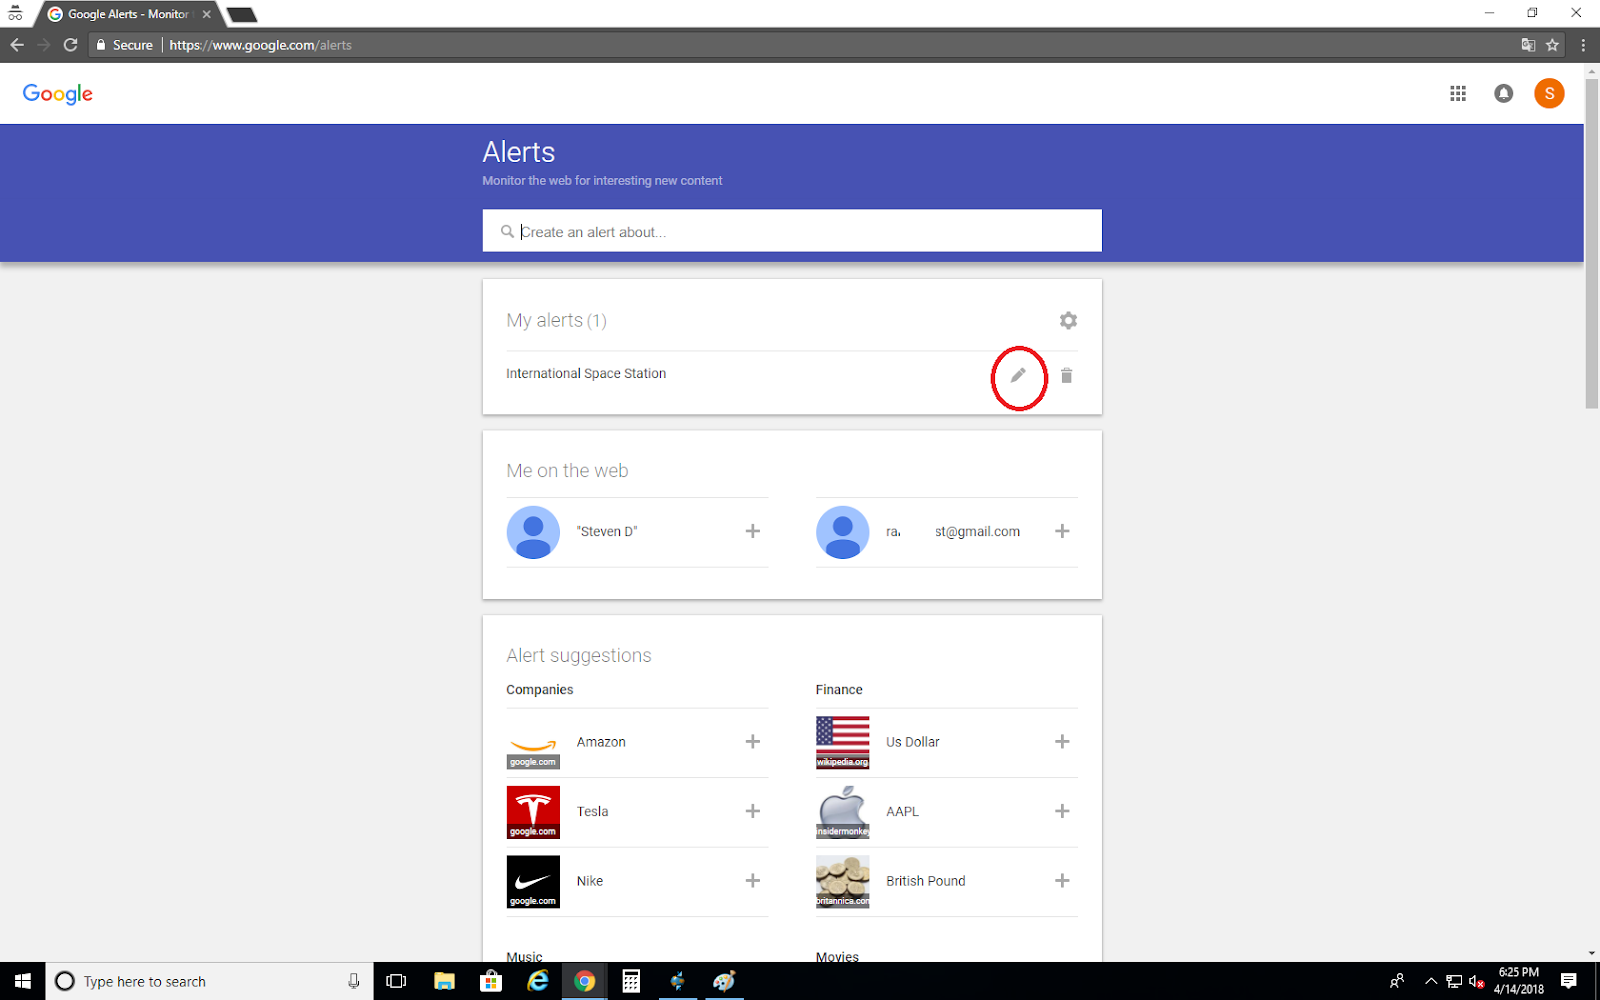
Task: Open My alerts settings gear
Action: (1068, 320)
